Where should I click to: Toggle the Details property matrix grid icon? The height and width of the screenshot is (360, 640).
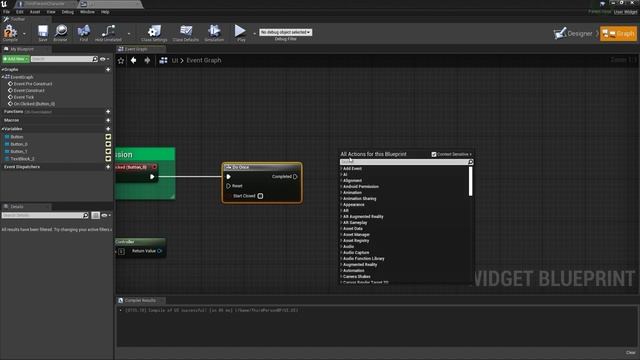(x=95, y=215)
